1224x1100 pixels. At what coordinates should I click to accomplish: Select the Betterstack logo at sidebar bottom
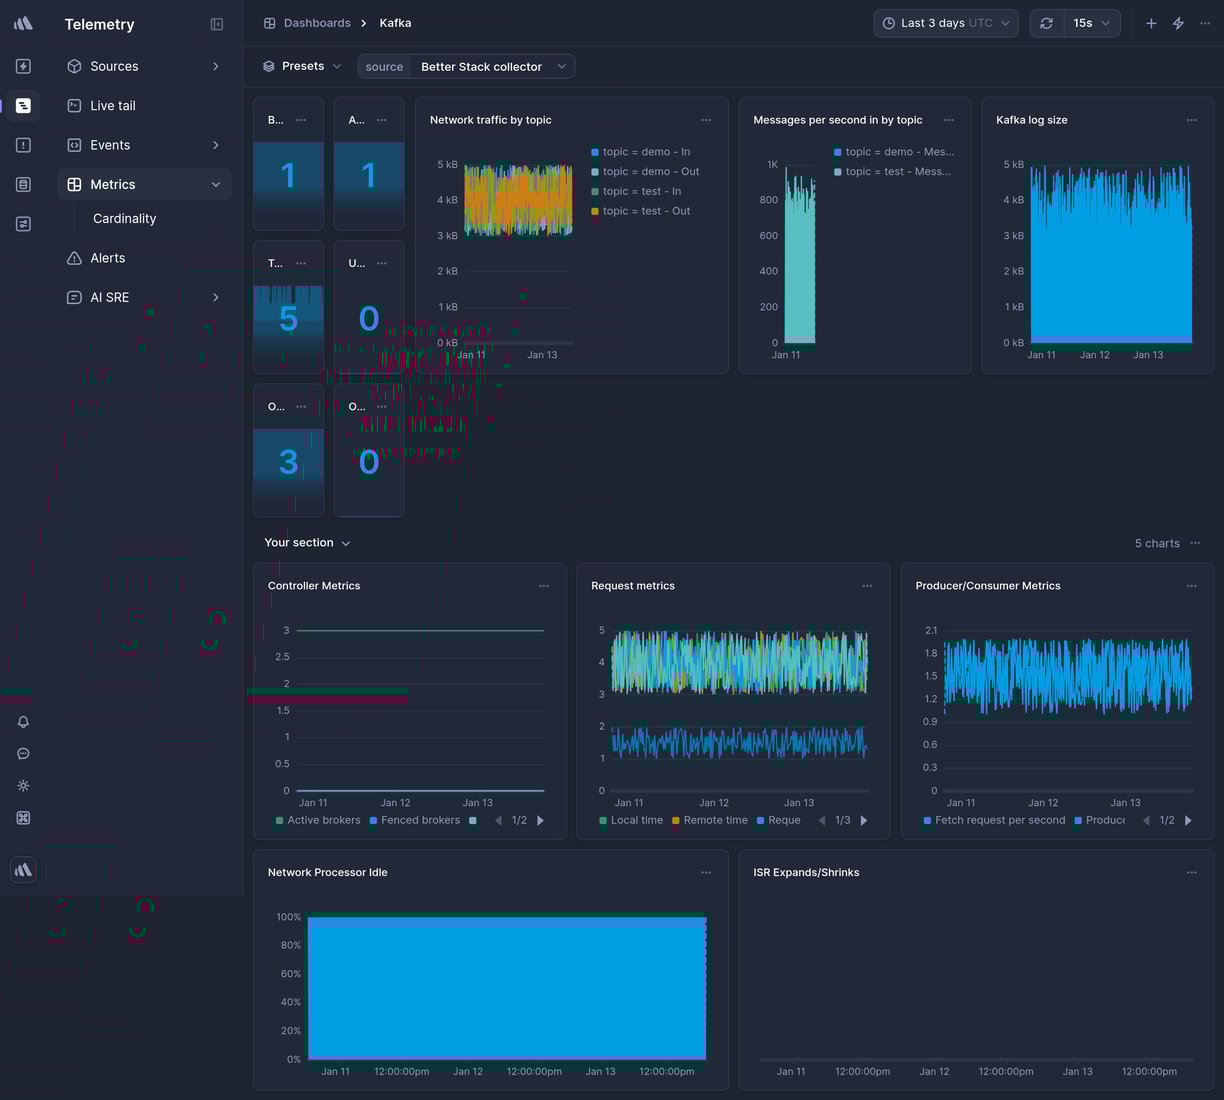coord(23,869)
